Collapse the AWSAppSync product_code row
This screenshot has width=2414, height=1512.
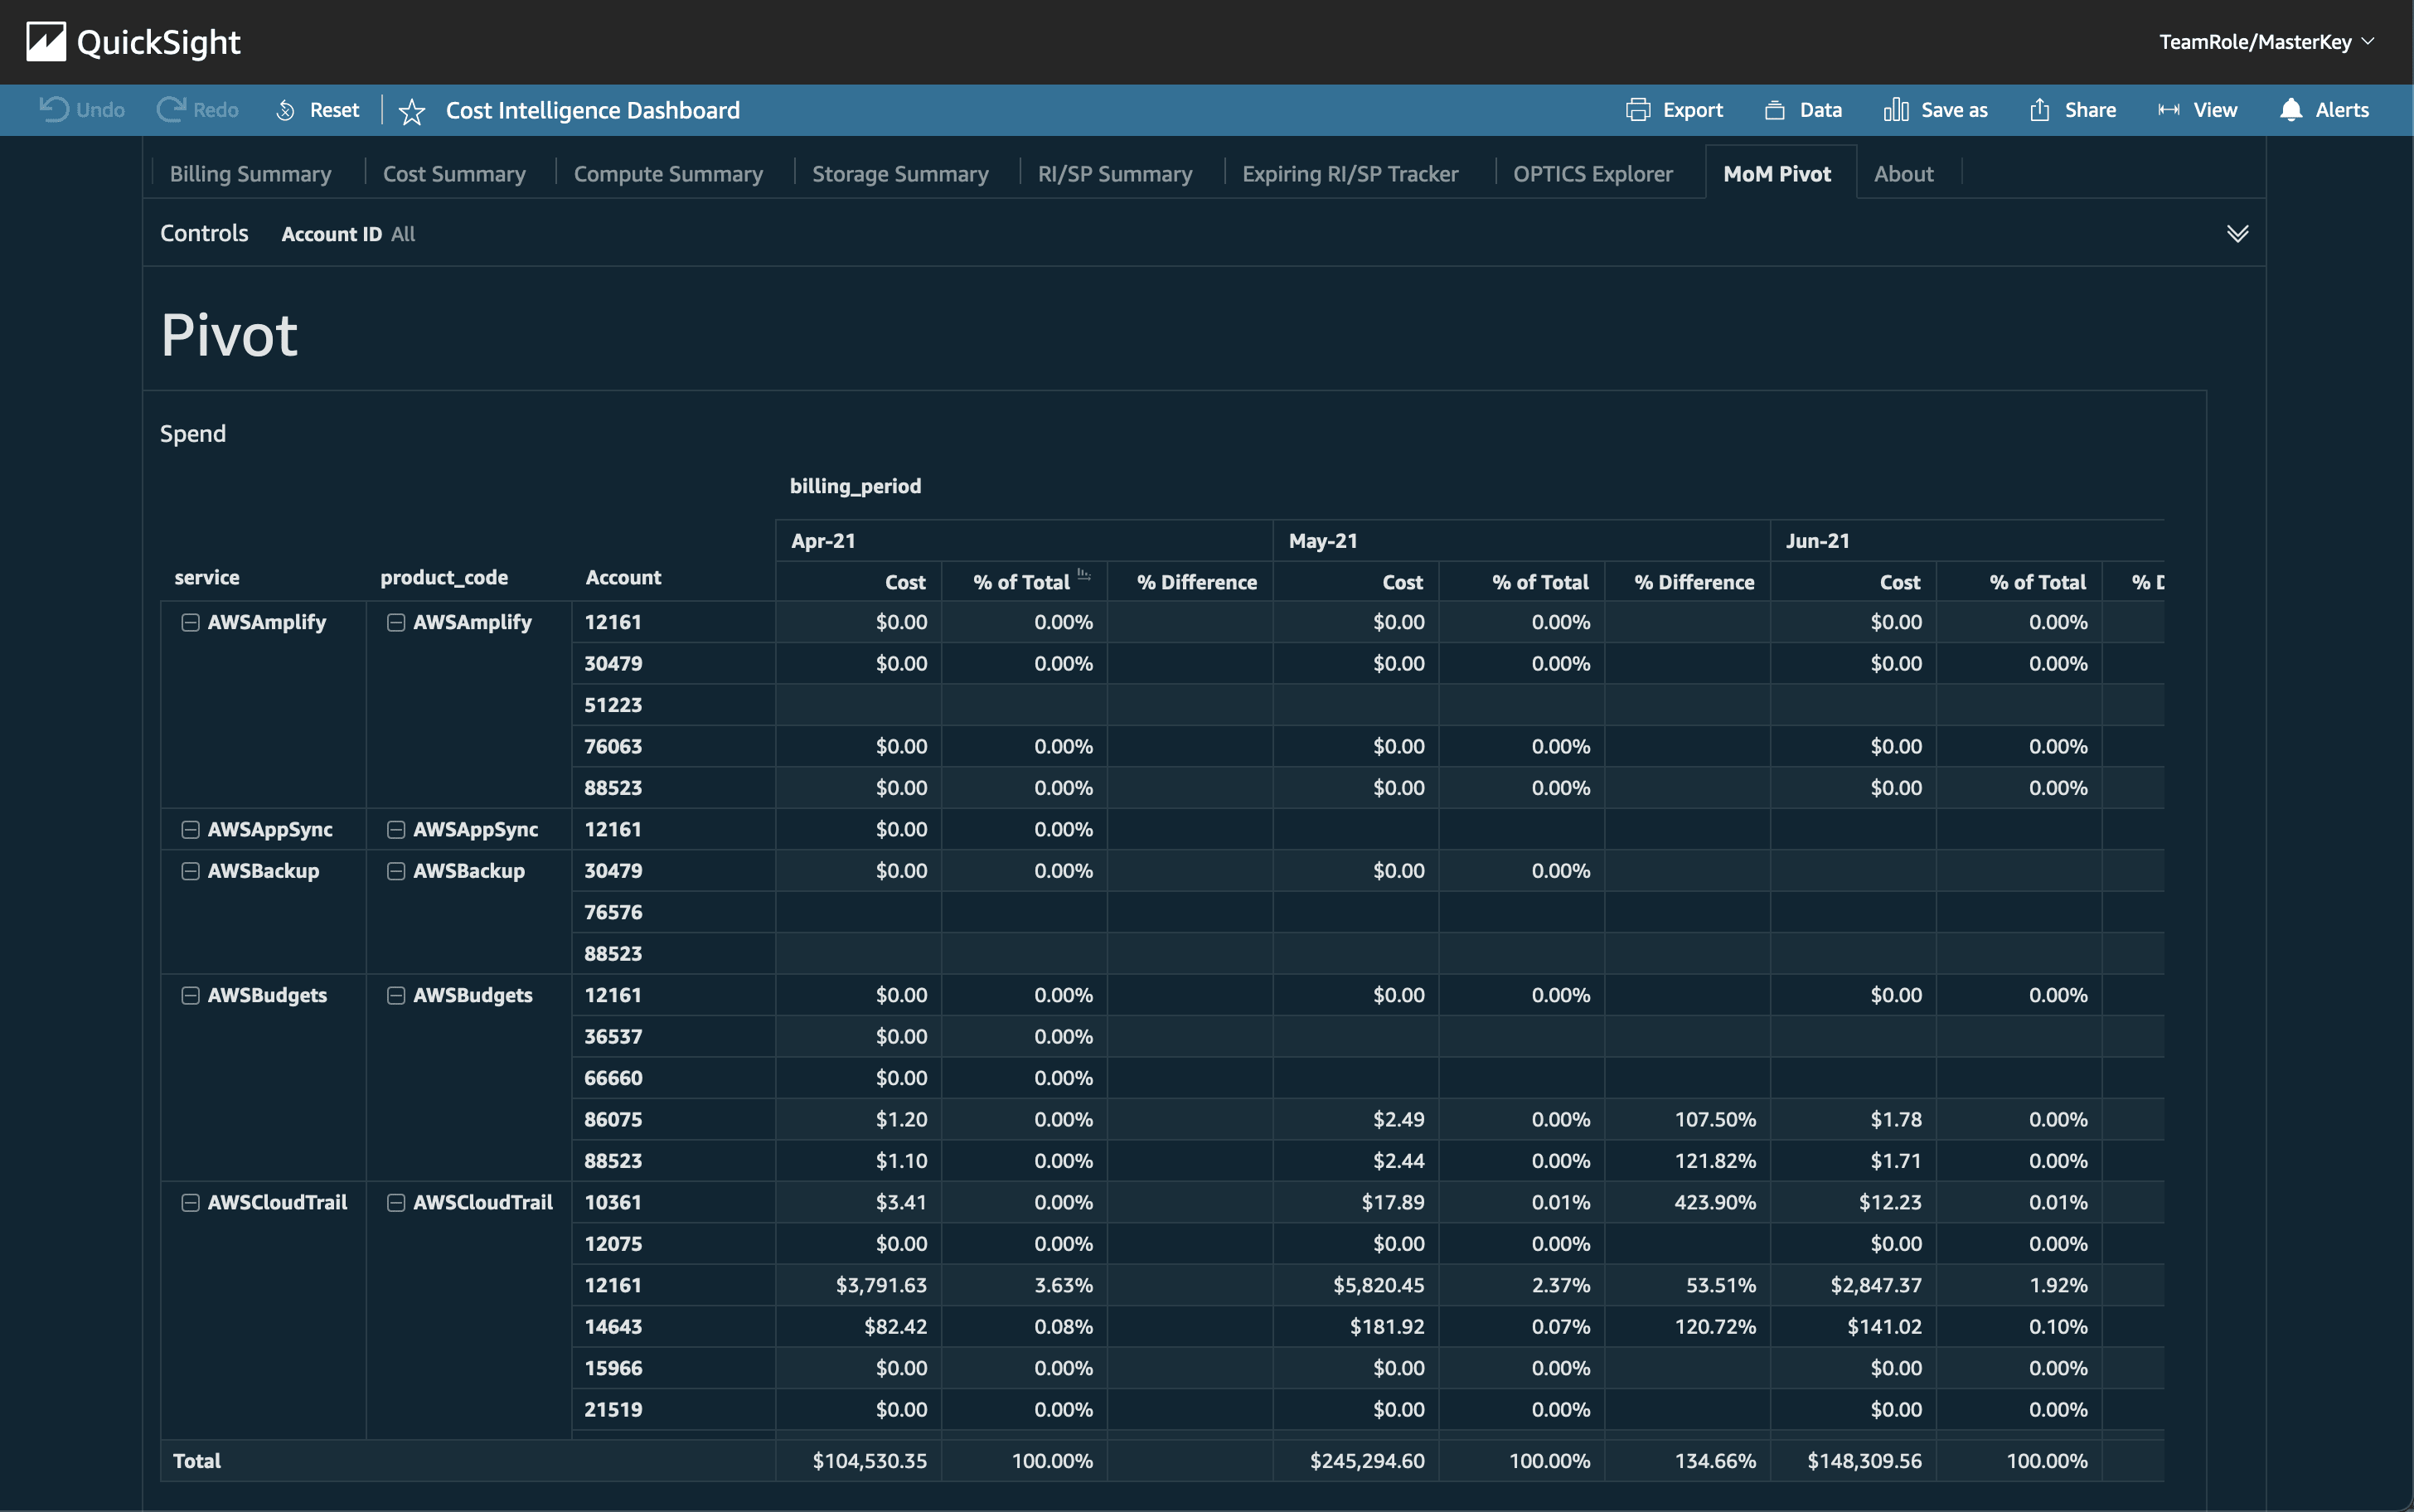(396, 829)
